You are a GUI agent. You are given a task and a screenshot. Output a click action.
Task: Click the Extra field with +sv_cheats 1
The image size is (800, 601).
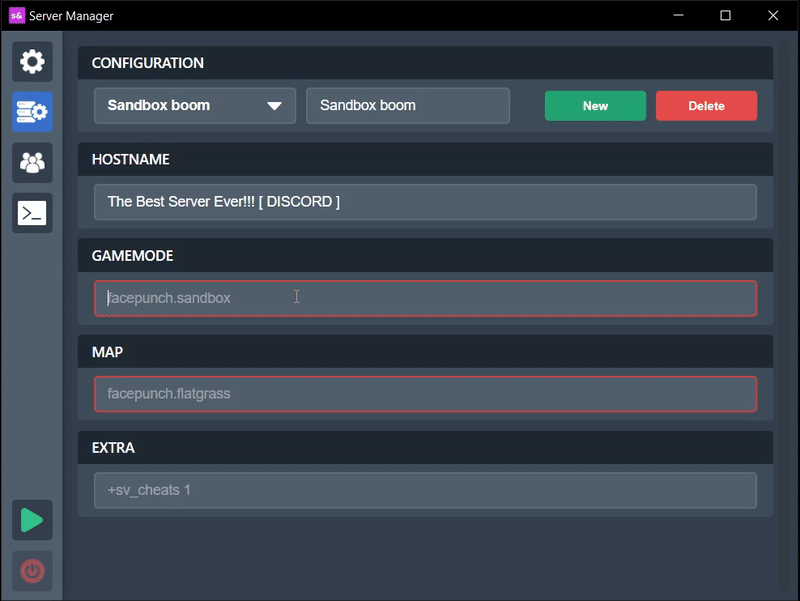click(425, 490)
